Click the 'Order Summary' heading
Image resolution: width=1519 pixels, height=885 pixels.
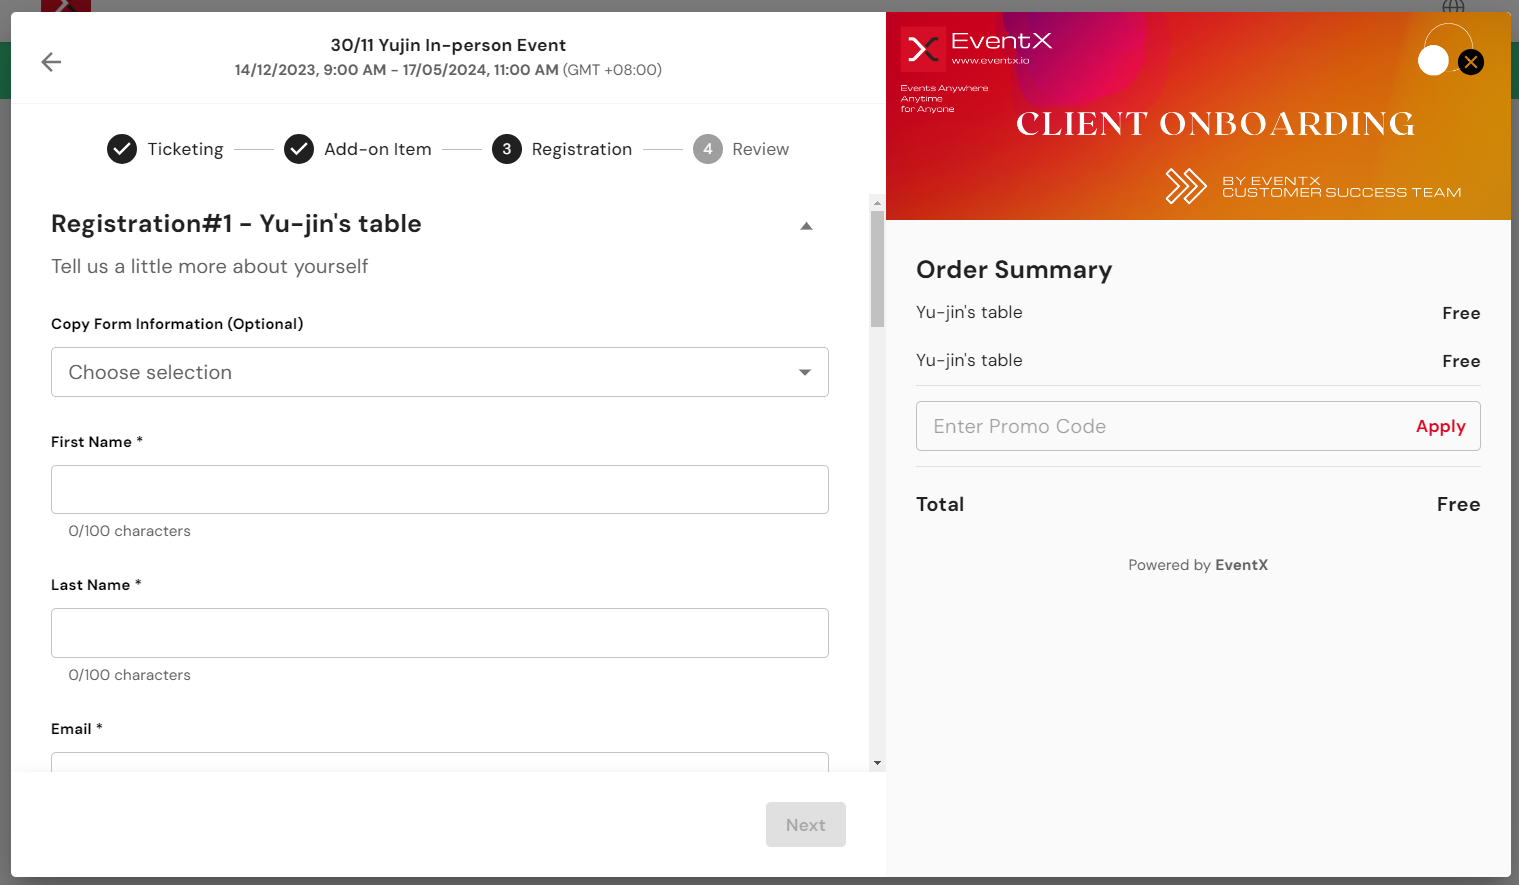pyautogui.click(x=1014, y=270)
